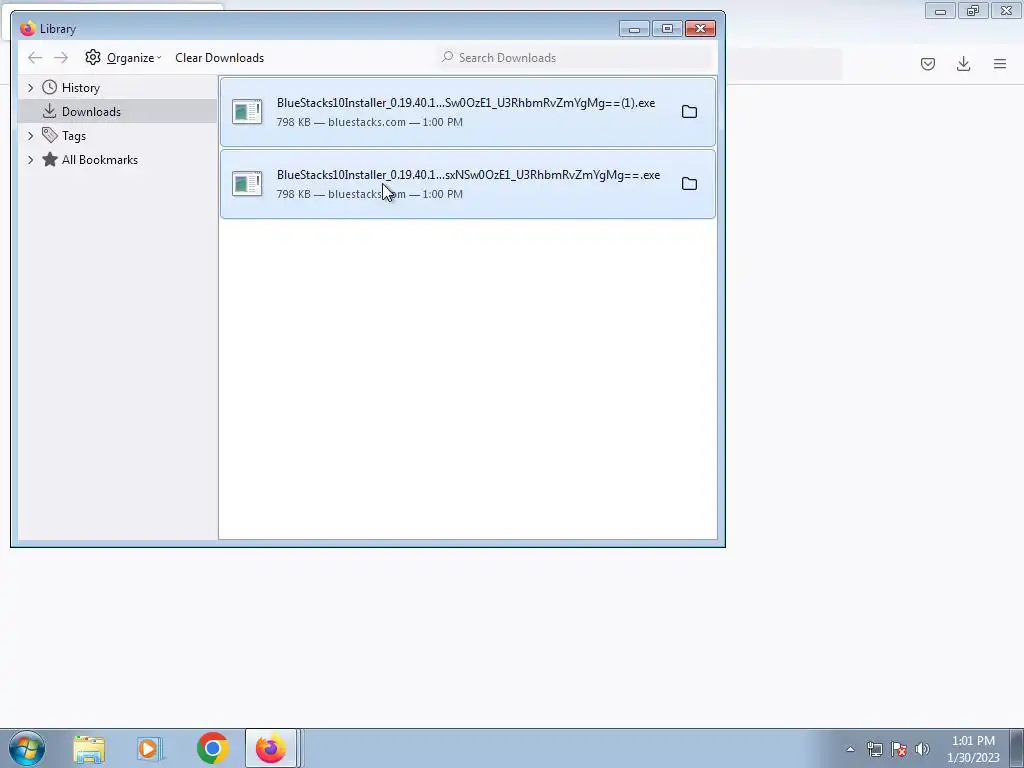1024x768 pixels.
Task: Expand the All Bookmarks tree item
Action: [30, 160]
